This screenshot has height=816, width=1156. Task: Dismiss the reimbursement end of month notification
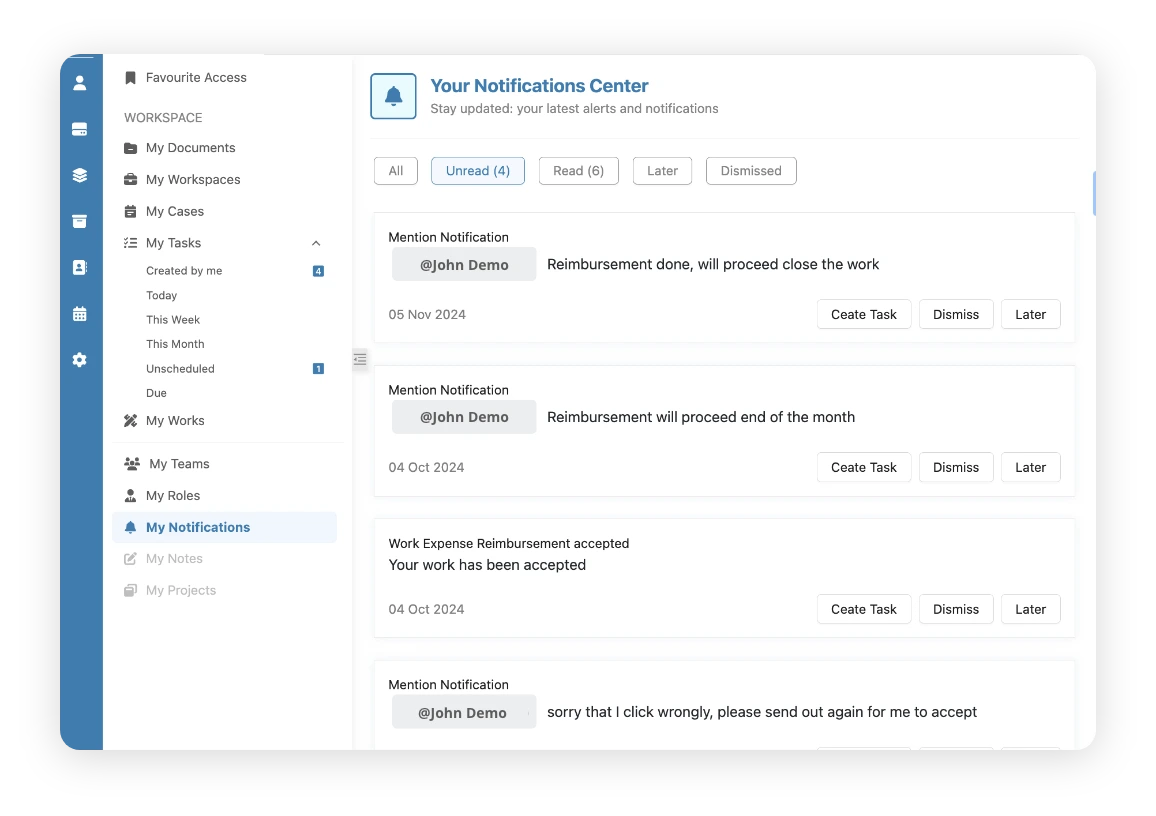click(x=955, y=467)
